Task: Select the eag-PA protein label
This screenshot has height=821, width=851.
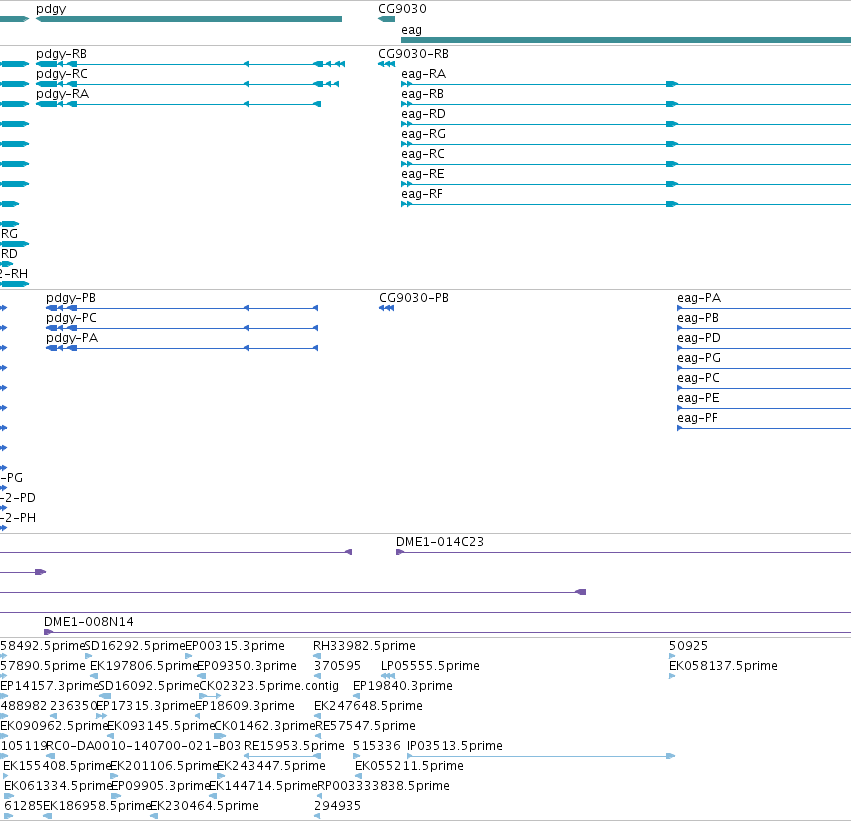Action: click(699, 298)
